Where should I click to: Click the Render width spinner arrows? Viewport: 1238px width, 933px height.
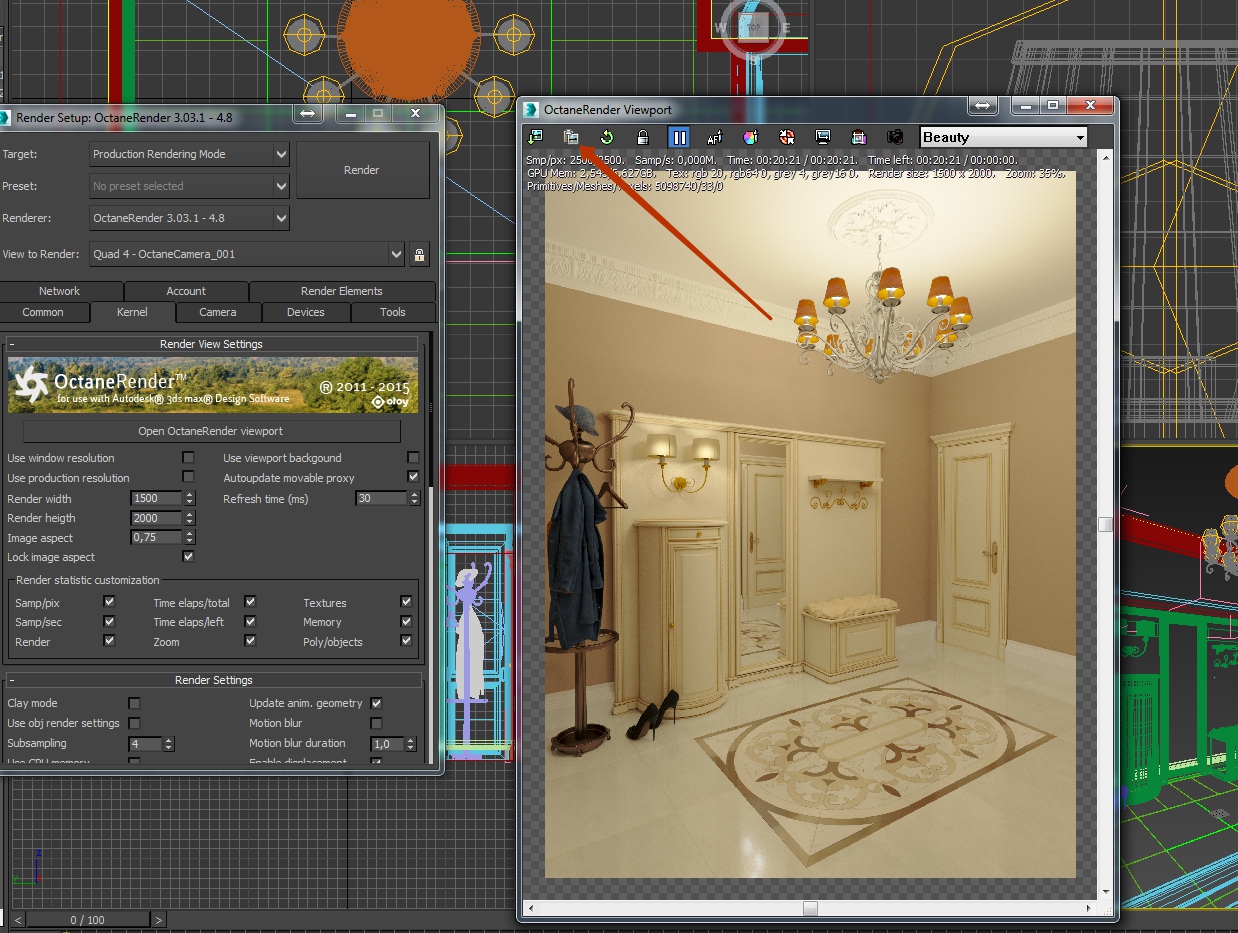(190, 498)
